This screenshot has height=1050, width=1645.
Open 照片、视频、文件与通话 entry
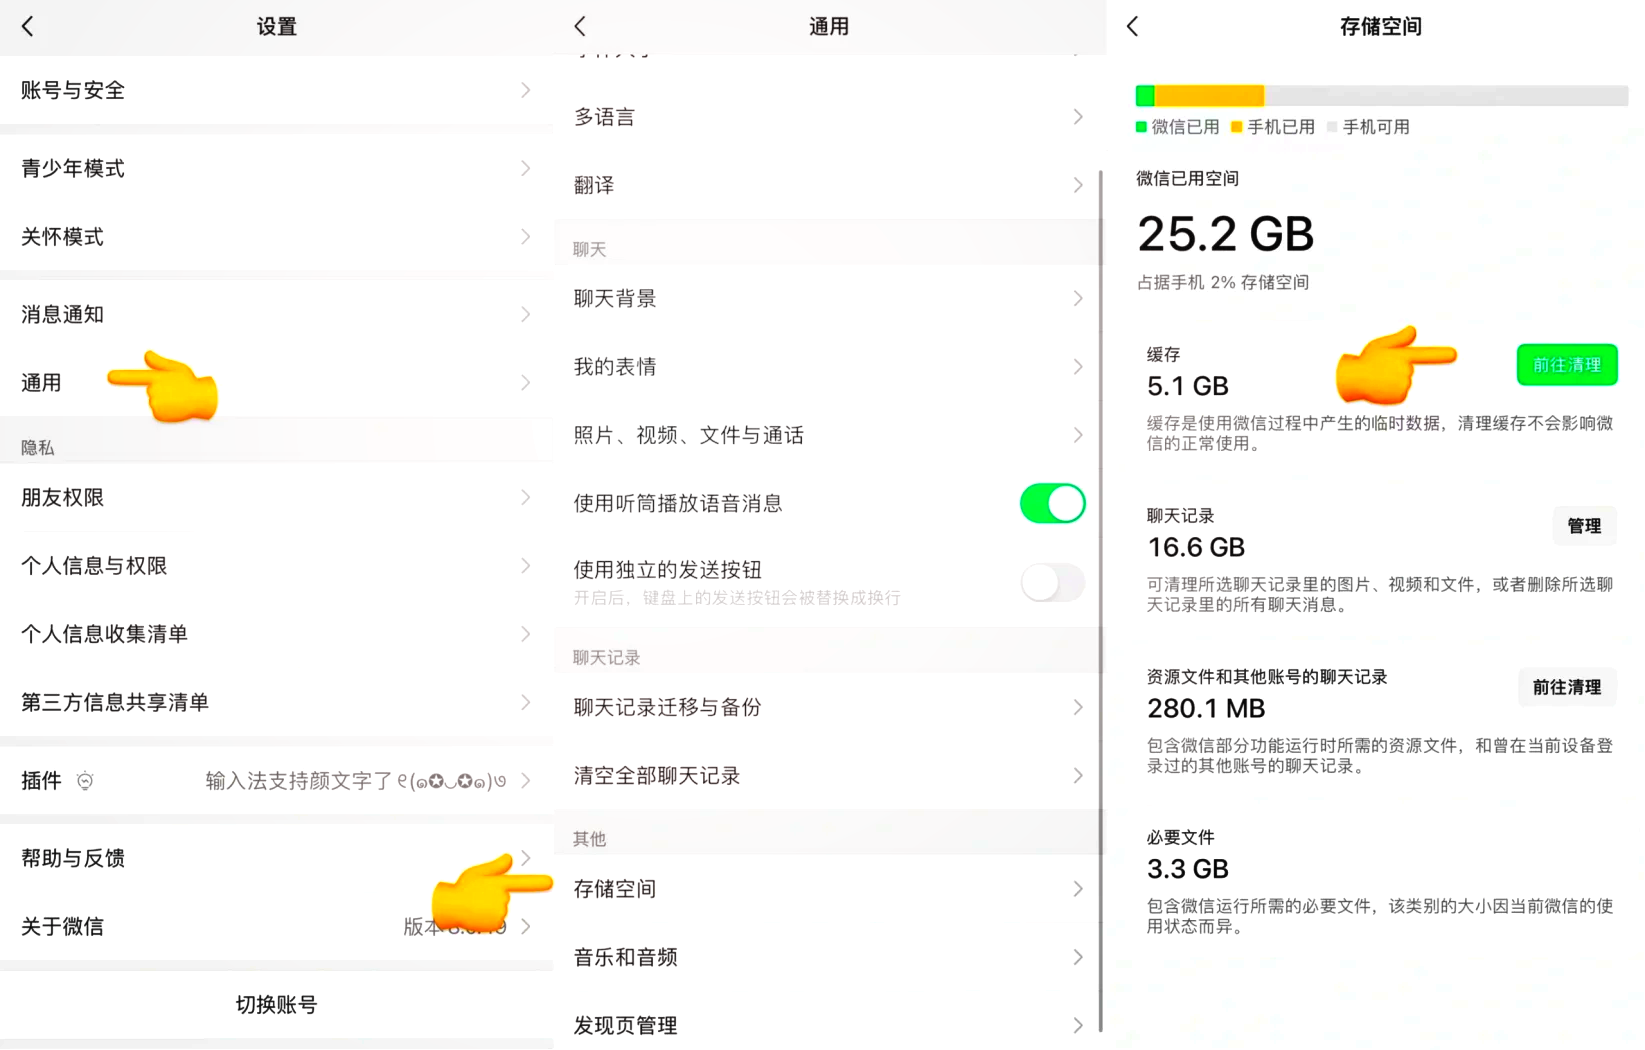[829, 435]
